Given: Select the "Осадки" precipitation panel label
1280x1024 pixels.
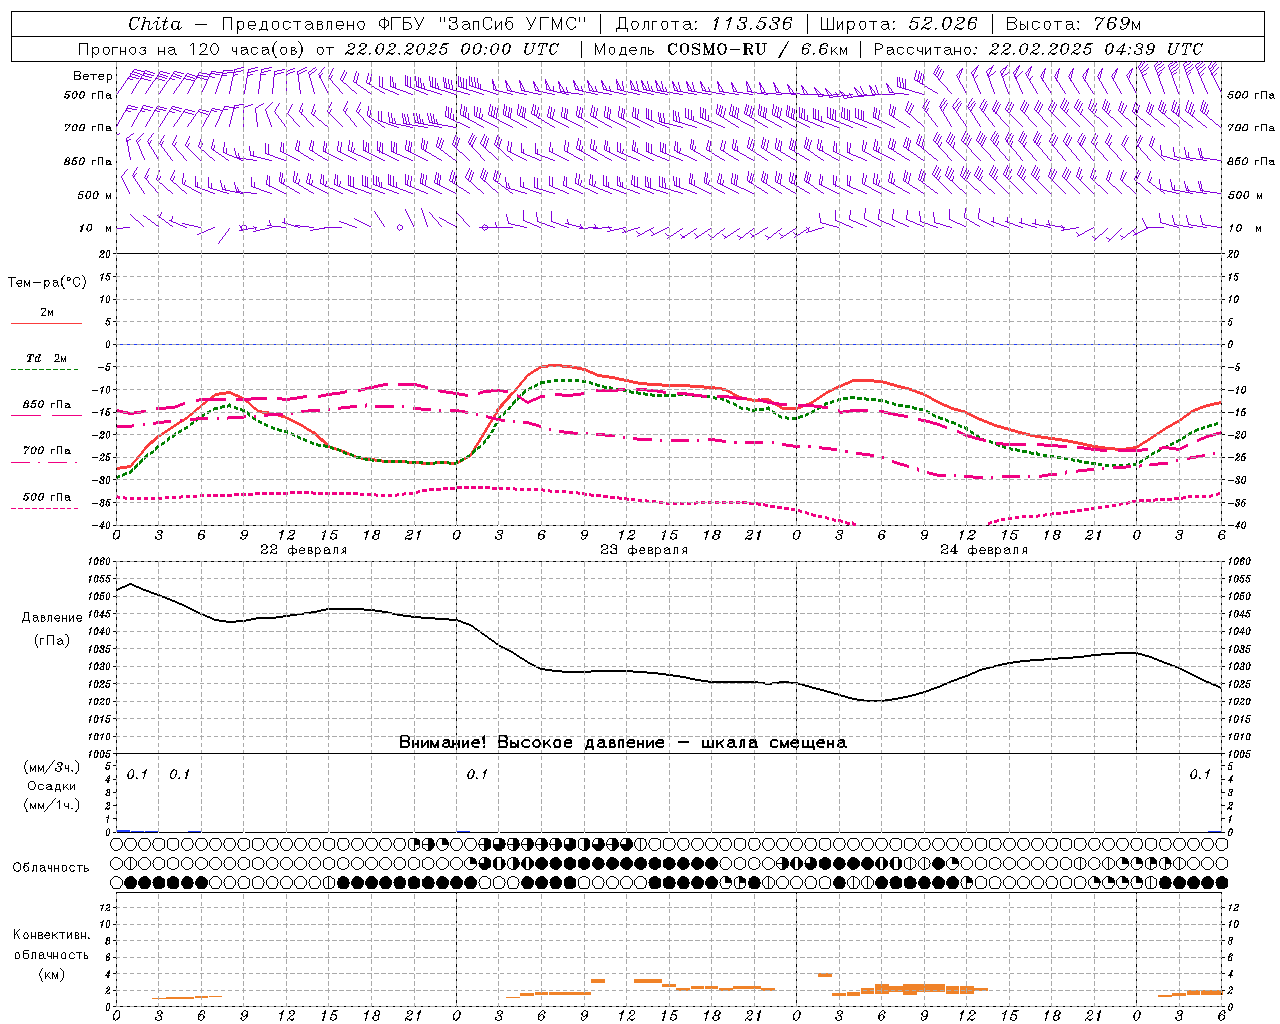Looking at the screenshot, I should pyautogui.click(x=51, y=786).
